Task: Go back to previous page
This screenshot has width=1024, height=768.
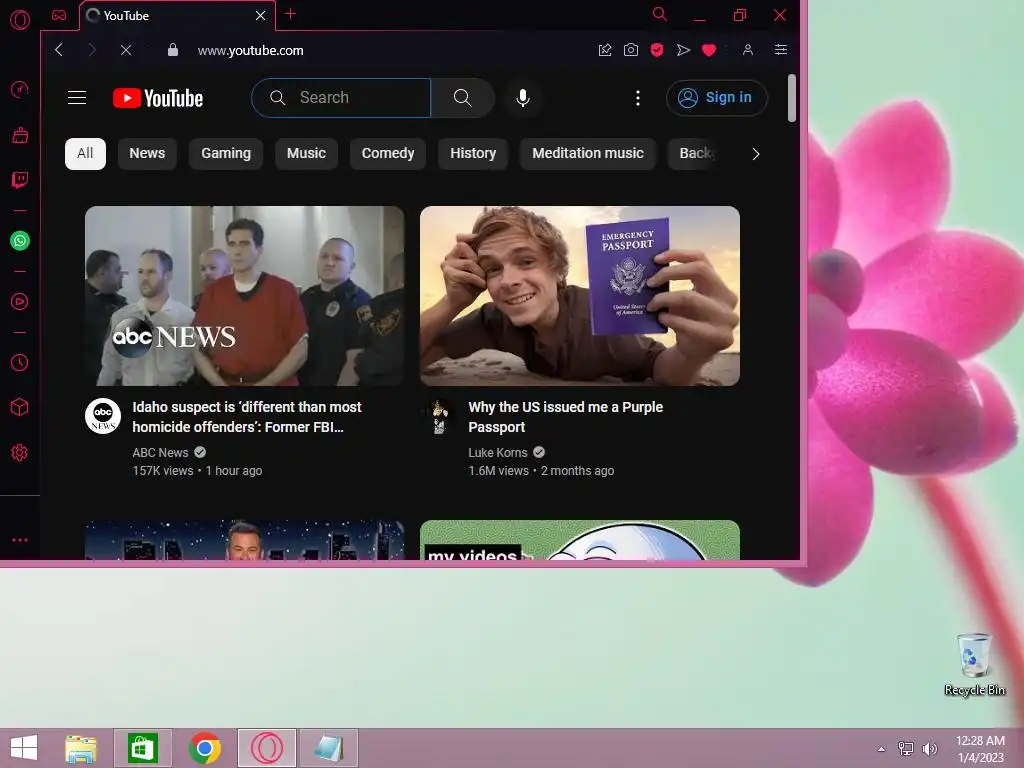Action: point(59,50)
